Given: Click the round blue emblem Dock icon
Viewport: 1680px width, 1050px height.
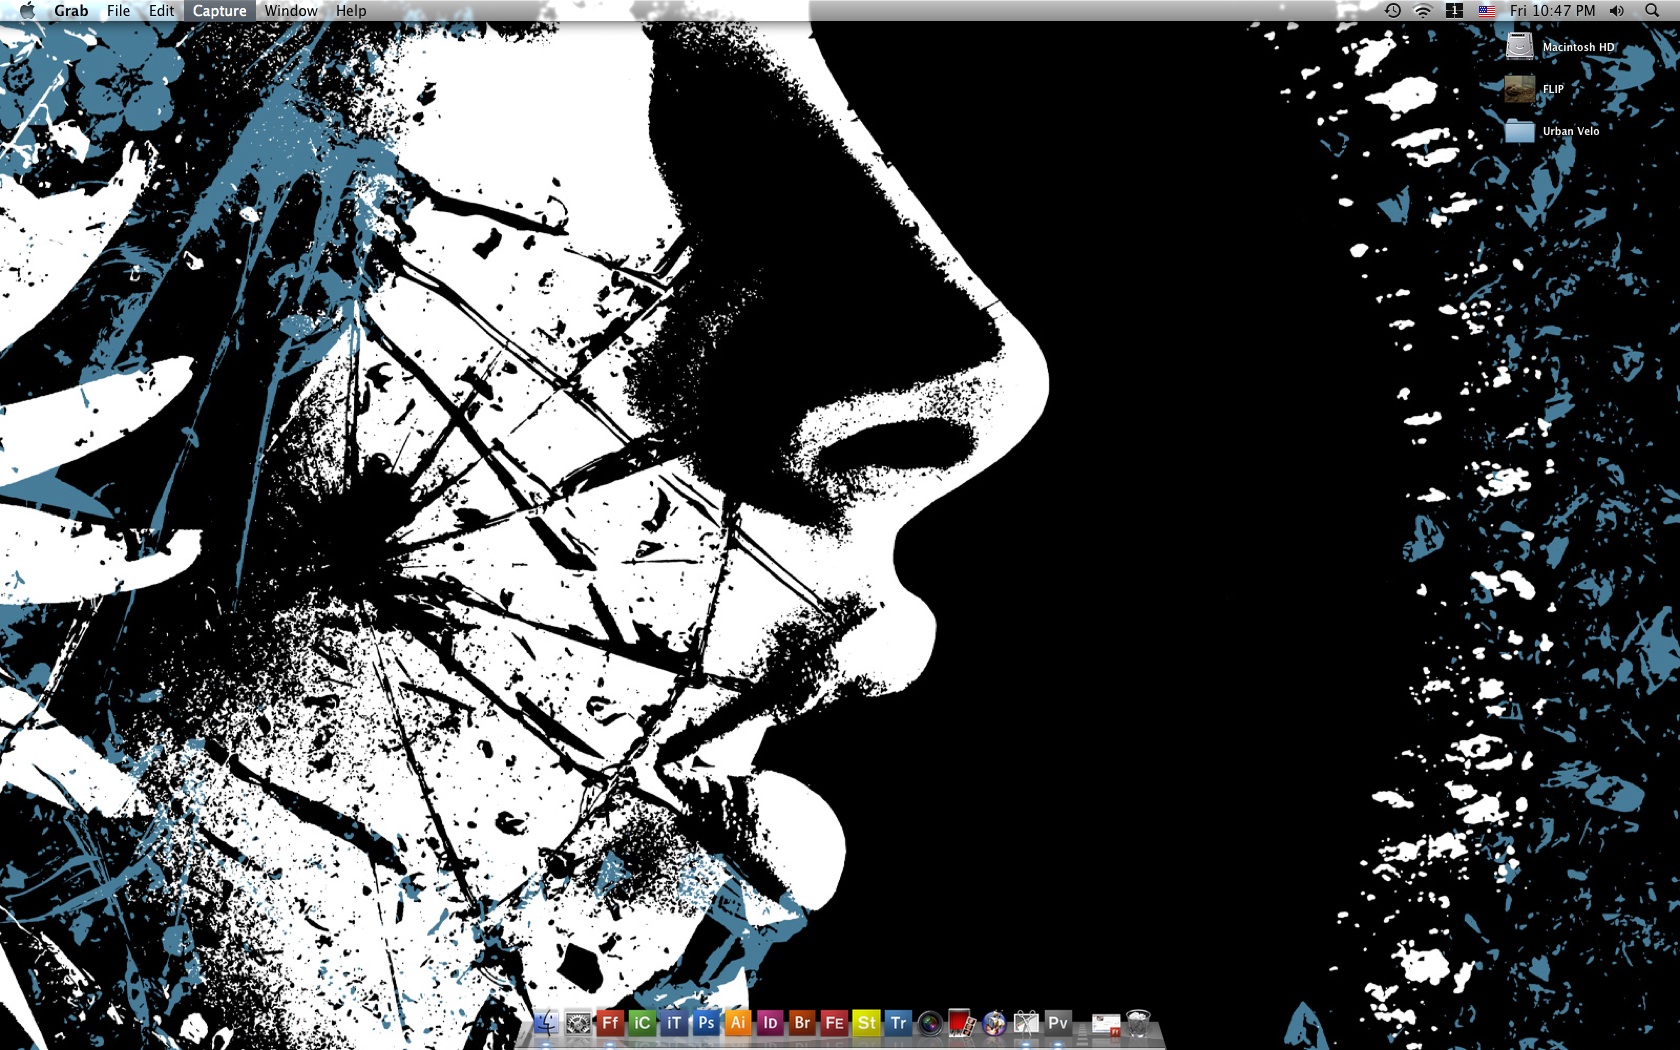Looking at the screenshot, I should tap(994, 1022).
